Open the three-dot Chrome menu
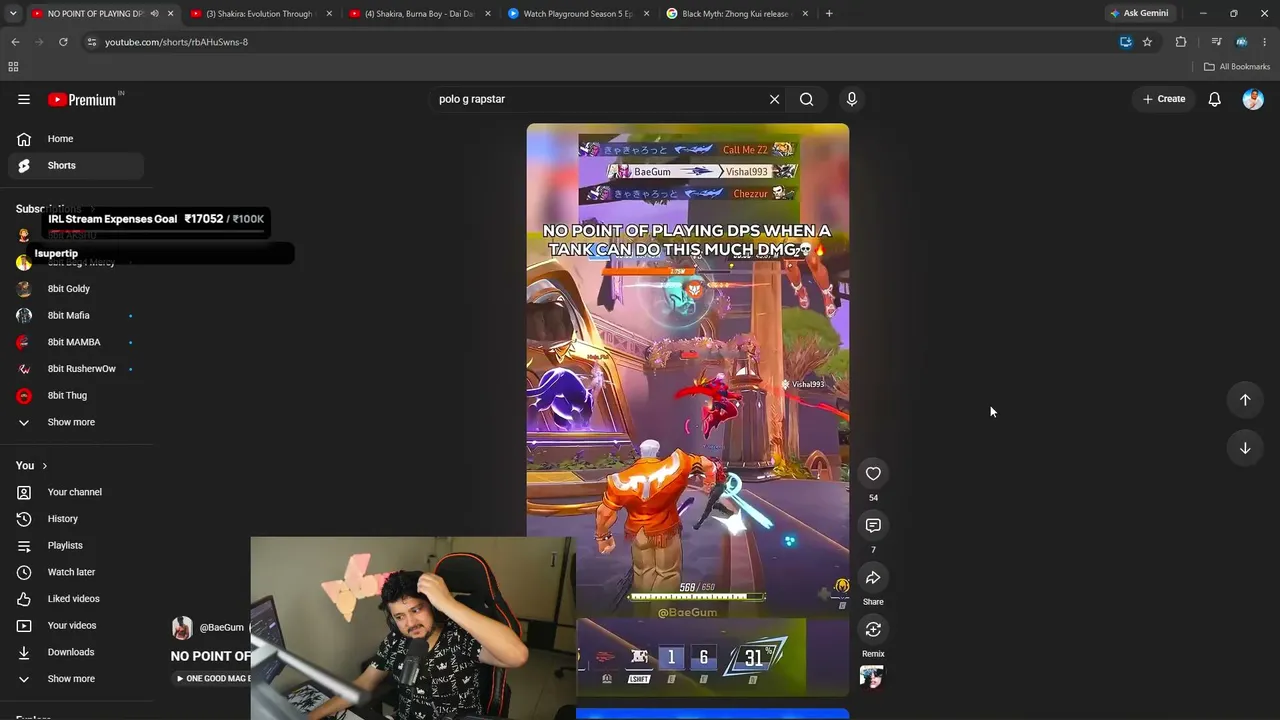1280x720 pixels. pos(1266,42)
